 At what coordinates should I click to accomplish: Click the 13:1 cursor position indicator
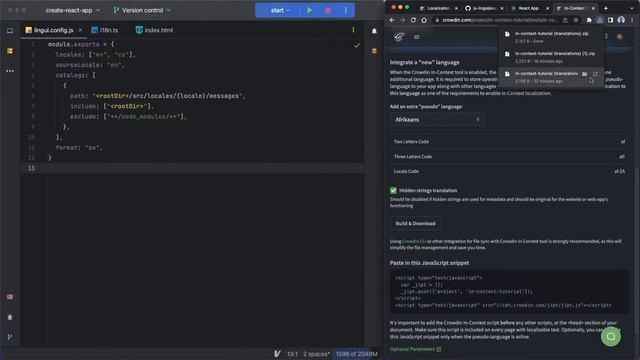coord(292,354)
